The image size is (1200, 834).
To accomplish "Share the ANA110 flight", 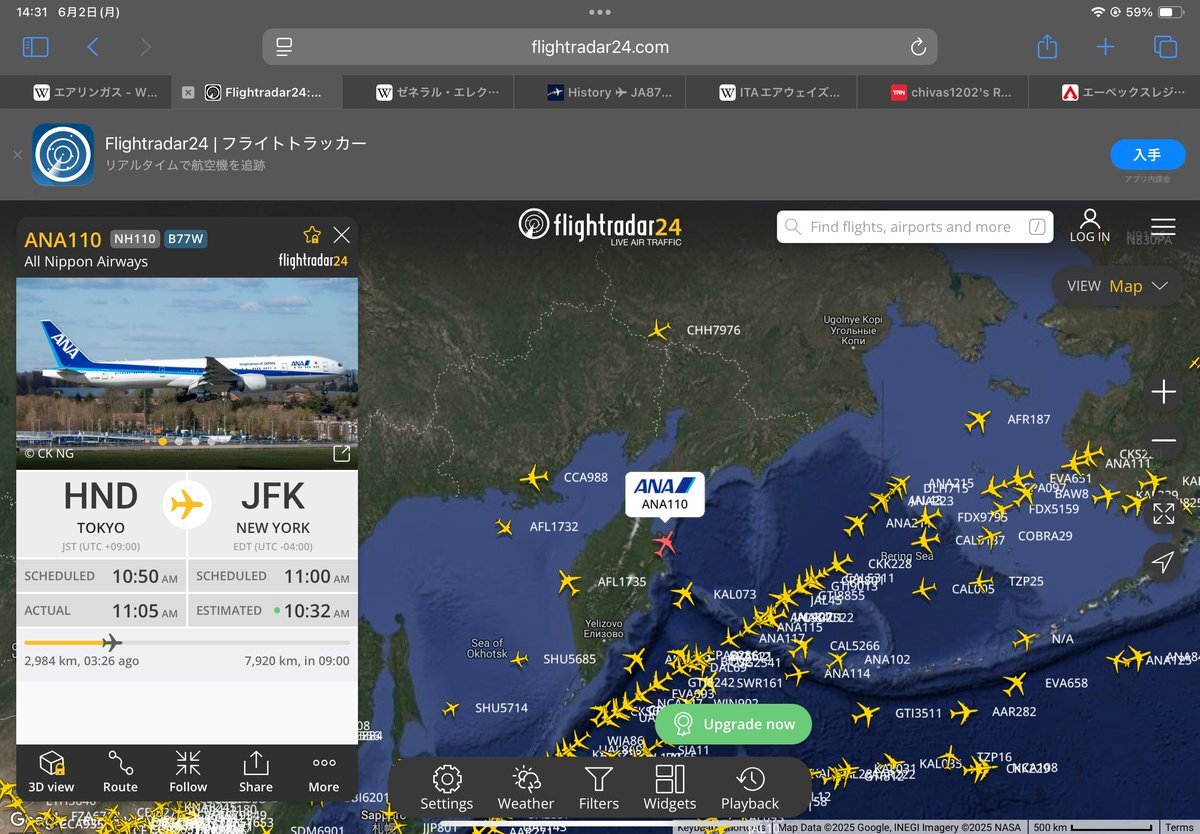I will click(256, 771).
